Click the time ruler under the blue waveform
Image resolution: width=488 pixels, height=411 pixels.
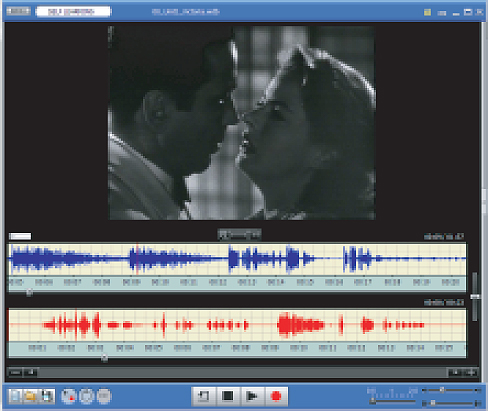[237, 283]
